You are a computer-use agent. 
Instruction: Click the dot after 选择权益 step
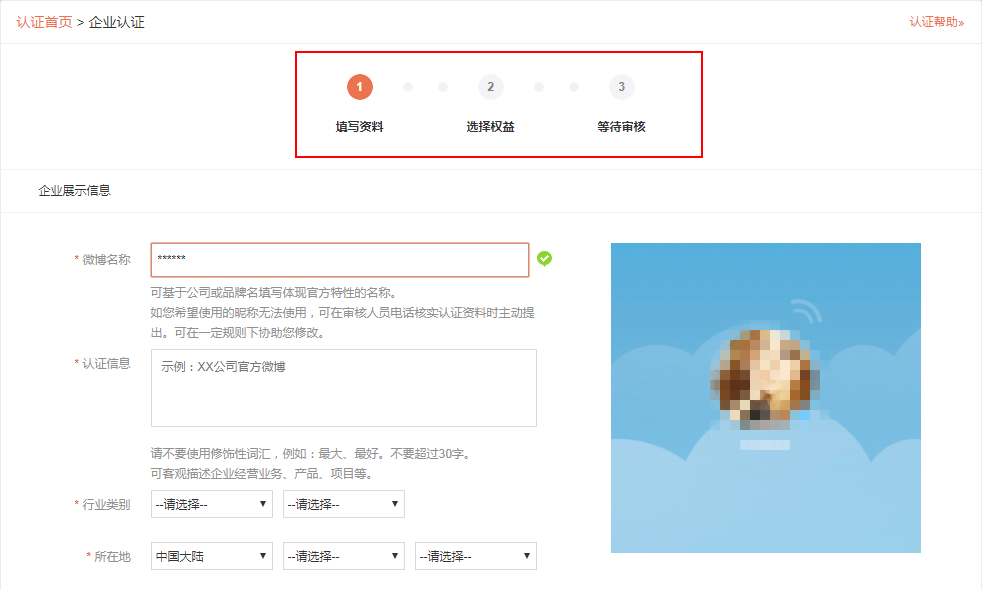540,87
